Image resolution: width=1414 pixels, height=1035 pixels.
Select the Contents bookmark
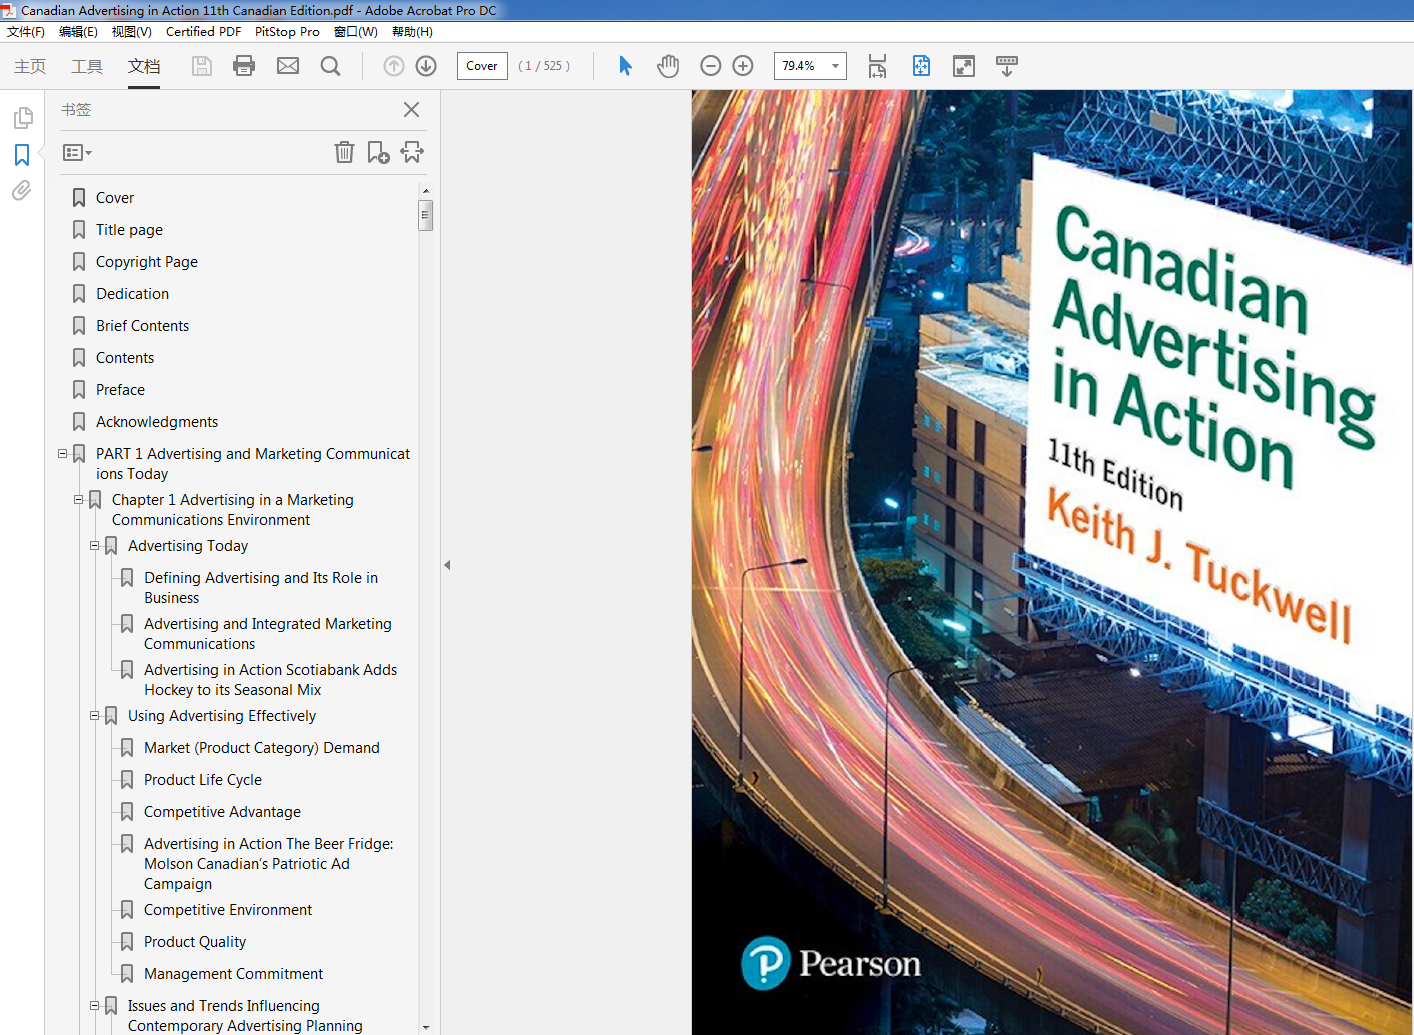pos(125,358)
